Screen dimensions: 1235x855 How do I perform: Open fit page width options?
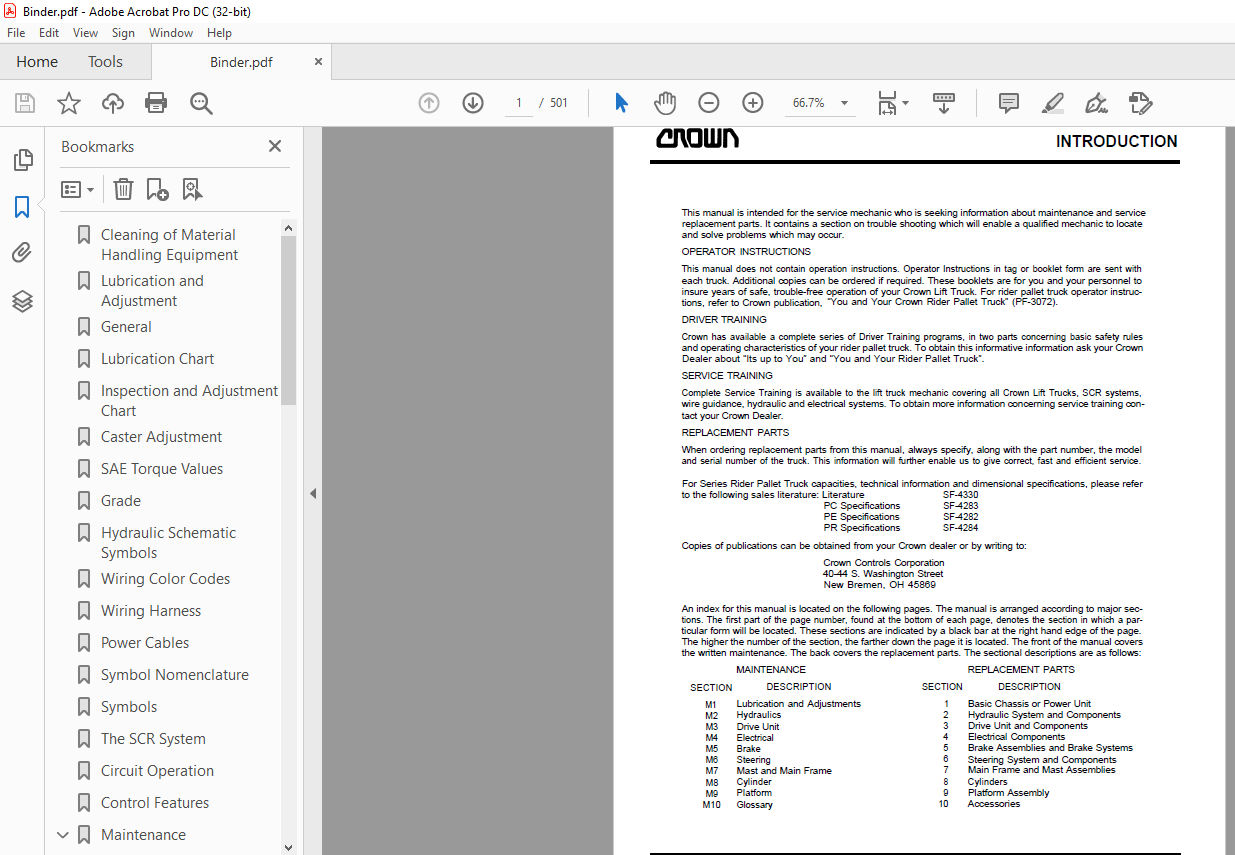click(x=893, y=103)
